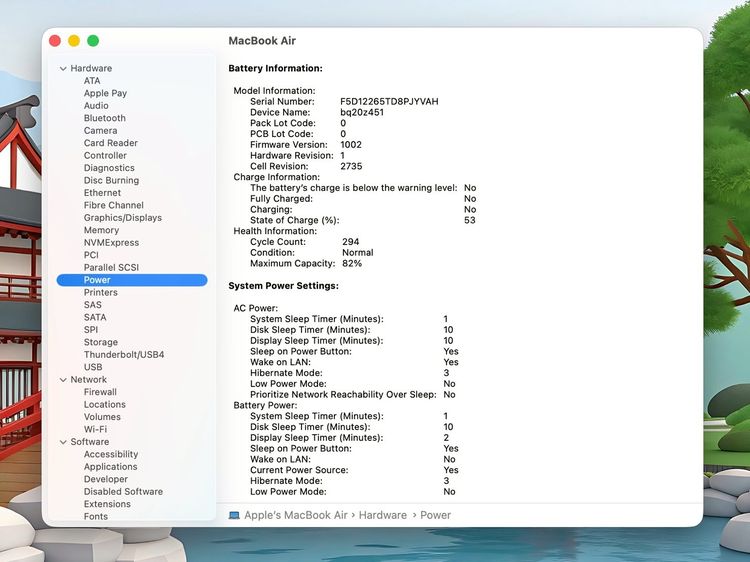750x562 pixels.
Task: Open Card Reader details
Action: coord(110,143)
